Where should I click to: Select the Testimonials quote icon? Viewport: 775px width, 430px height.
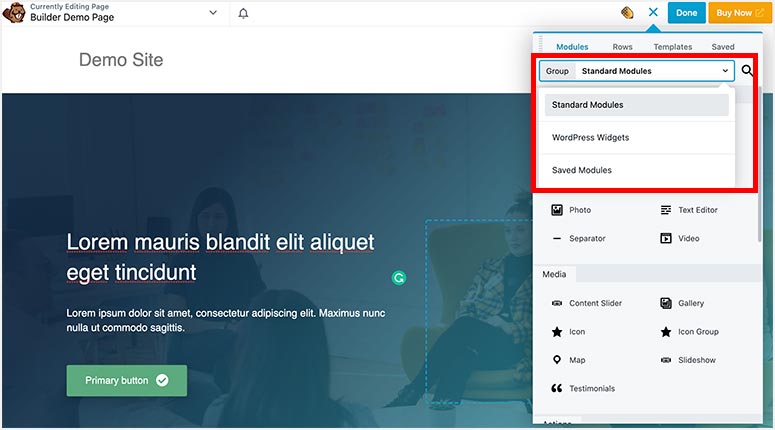pyautogui.click(x=557, y=388)
